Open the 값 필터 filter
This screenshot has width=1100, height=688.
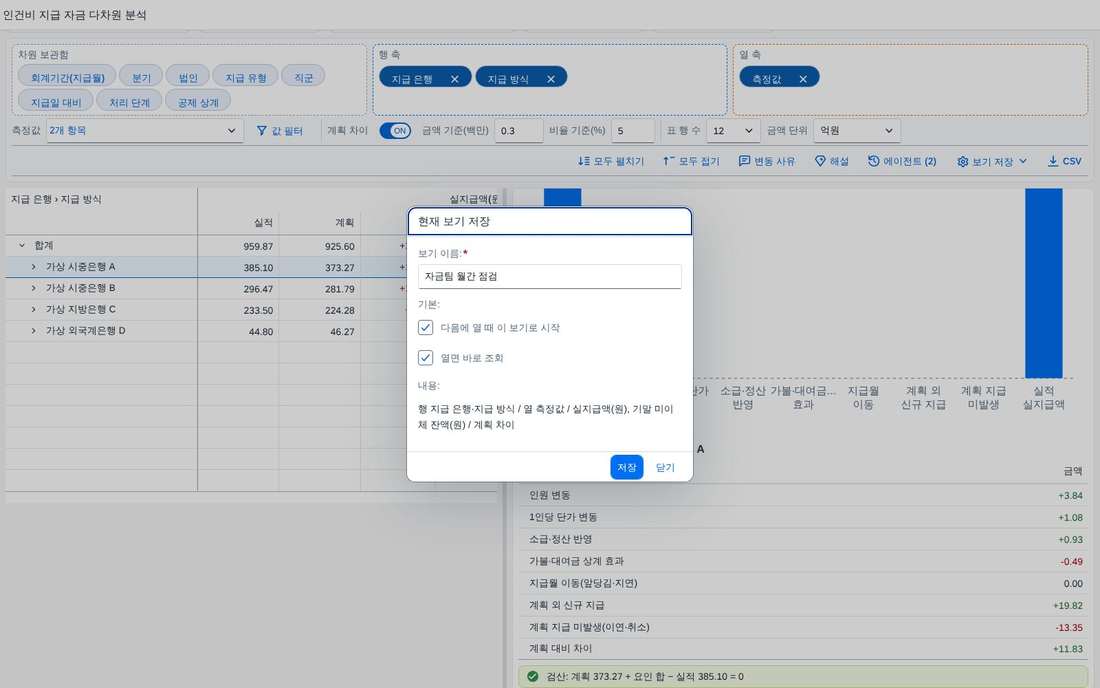tap(279, 130)
